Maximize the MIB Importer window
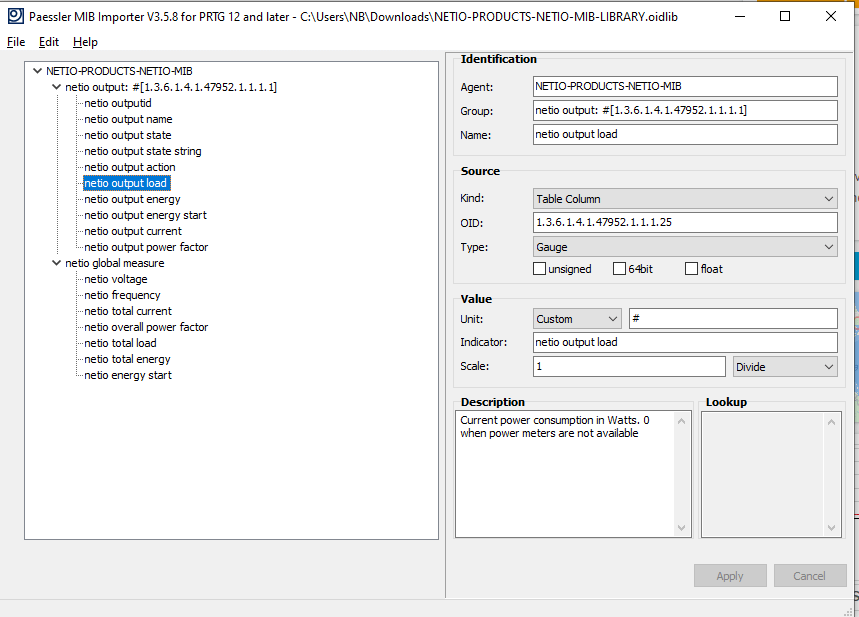Screen dimensions: 859x617 tap(784, 16)
